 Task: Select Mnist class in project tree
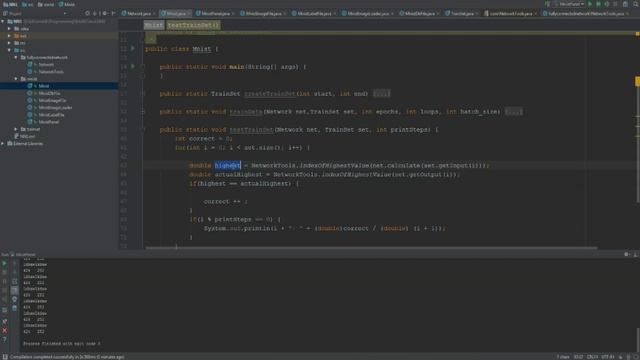pos(44,86)
